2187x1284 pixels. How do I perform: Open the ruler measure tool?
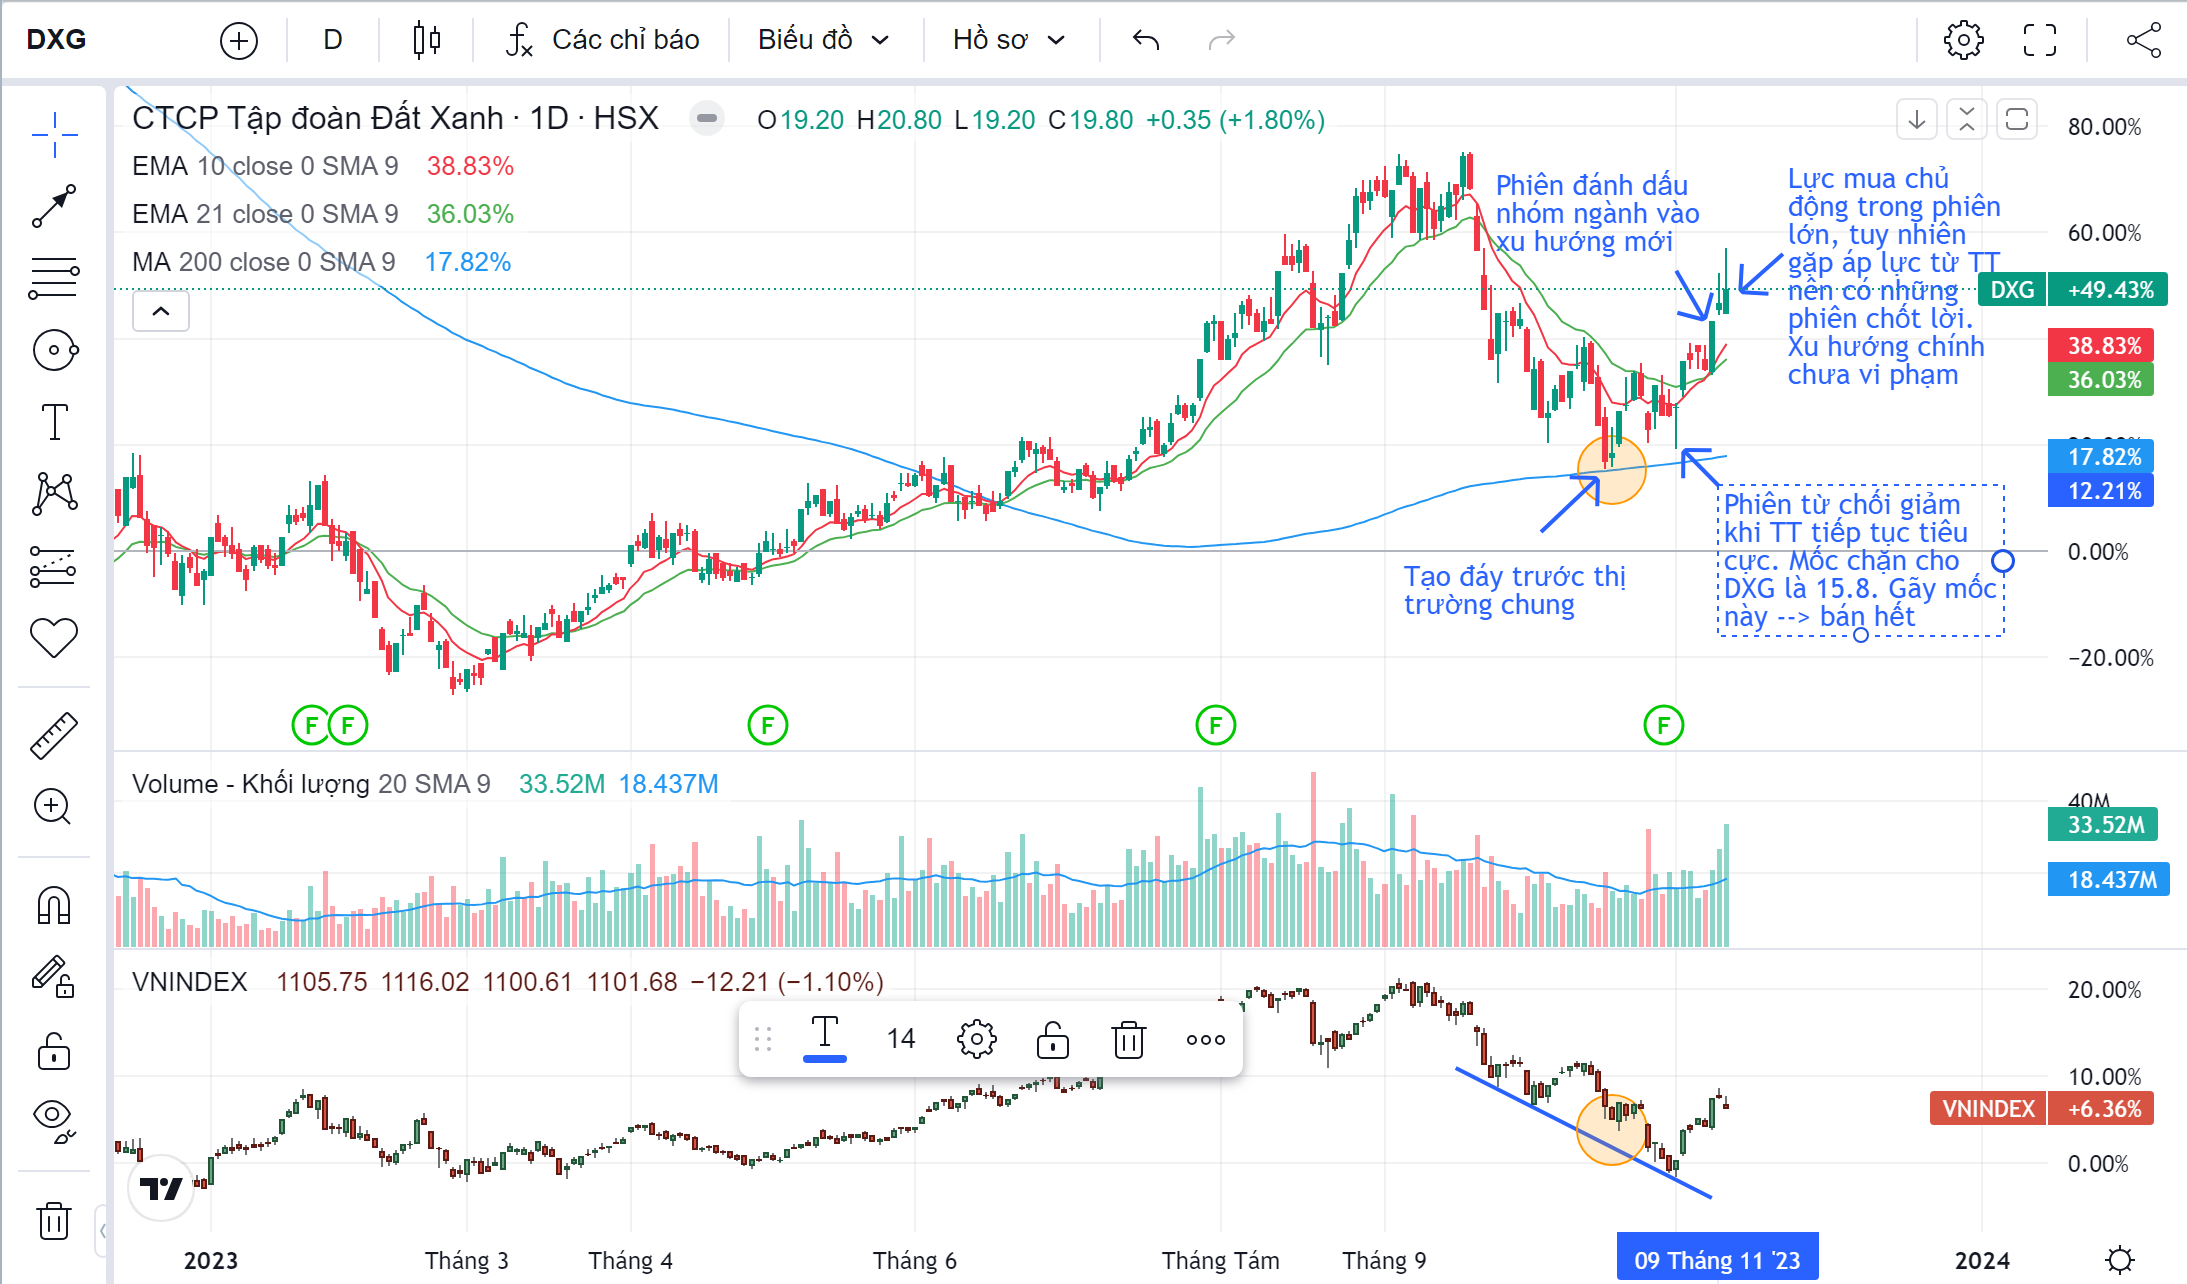[54, 735]
